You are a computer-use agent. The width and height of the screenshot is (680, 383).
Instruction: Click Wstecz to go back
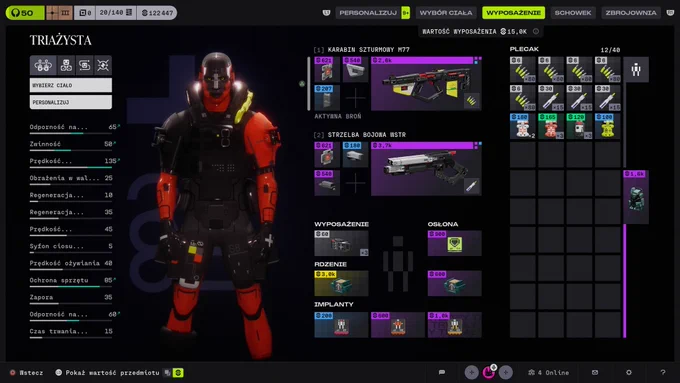point(27,373)
